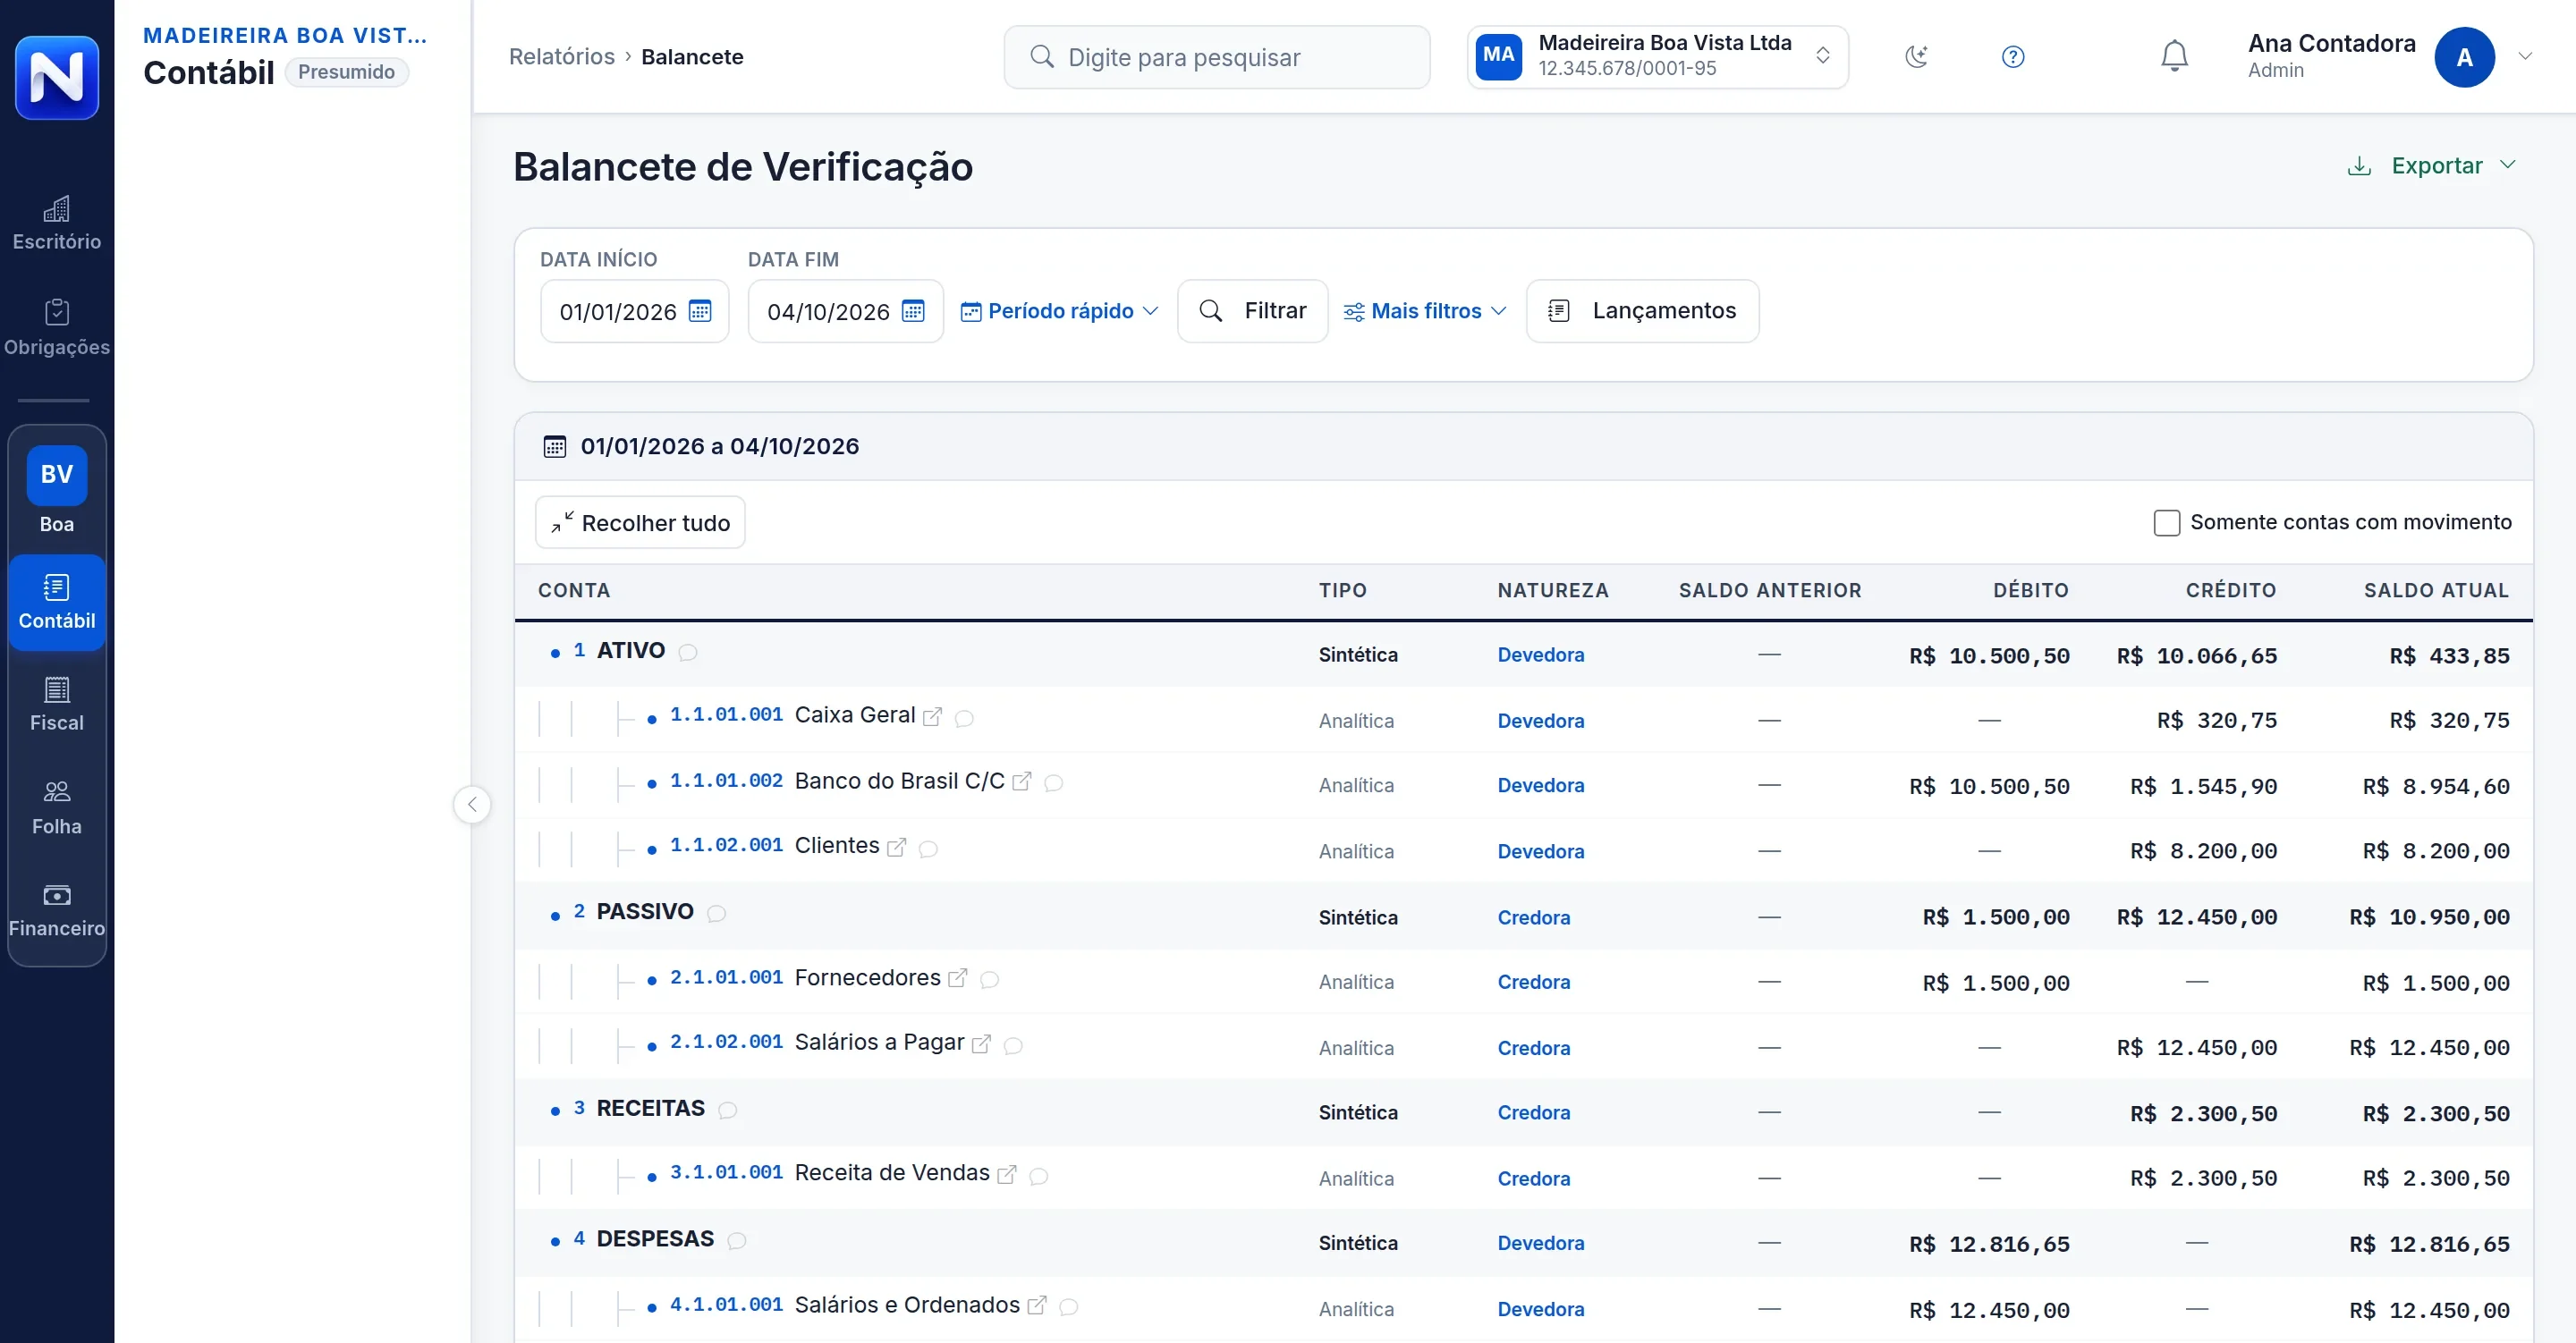Screen dimensions: 2576x1343
Task: Click RECEITAS account row name
Action: point(650,1109)
